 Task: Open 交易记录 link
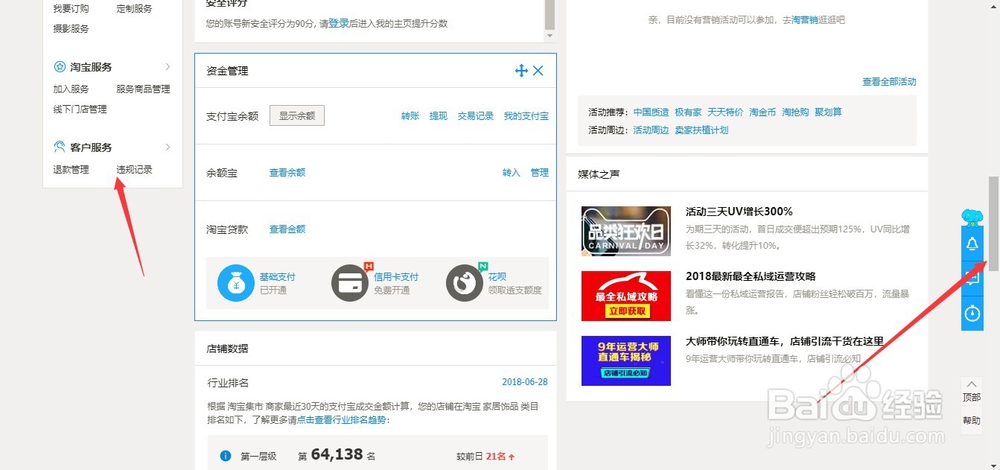pyautogui.click(x=476, y=116)
